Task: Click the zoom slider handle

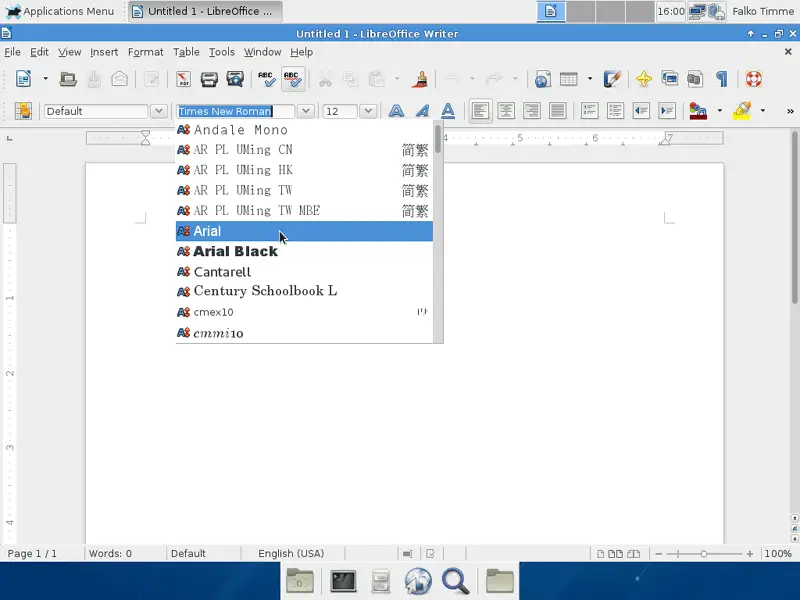Action: 704,554
